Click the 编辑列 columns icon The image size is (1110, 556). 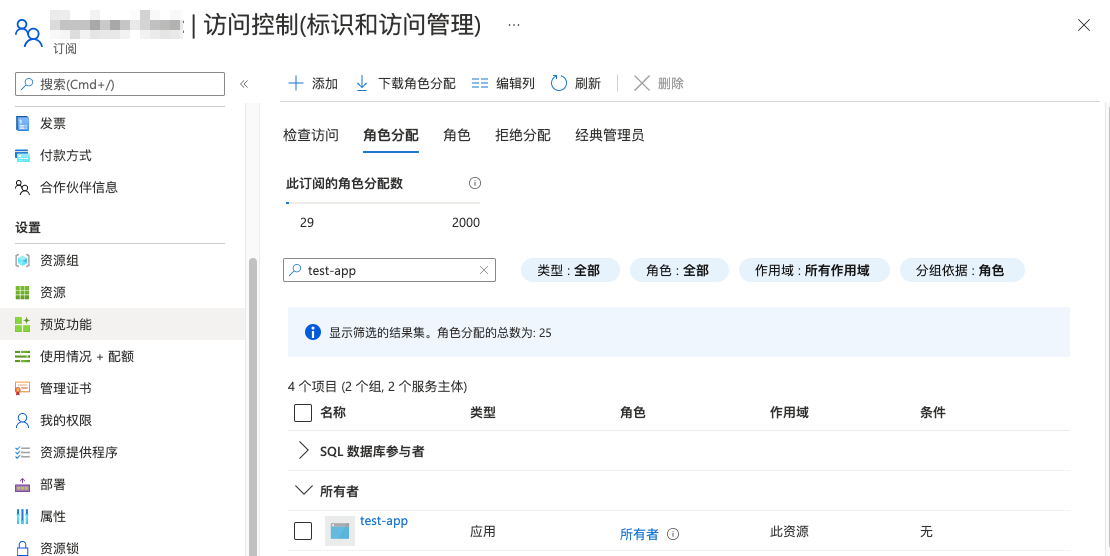coord(480,83)
